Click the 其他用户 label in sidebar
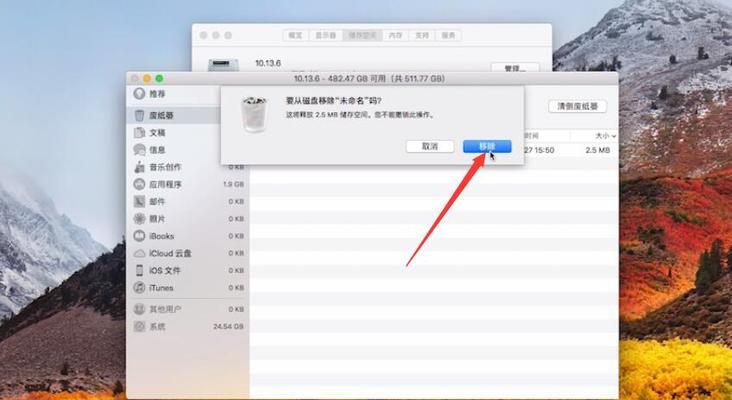This screenshot has height=400, width=732. 165,309
